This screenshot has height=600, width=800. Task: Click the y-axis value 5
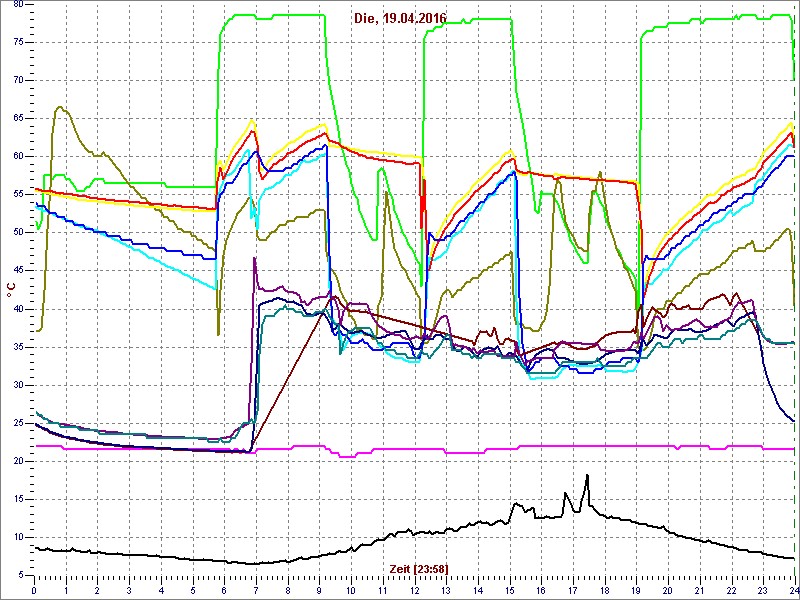(x=21, y=576)
